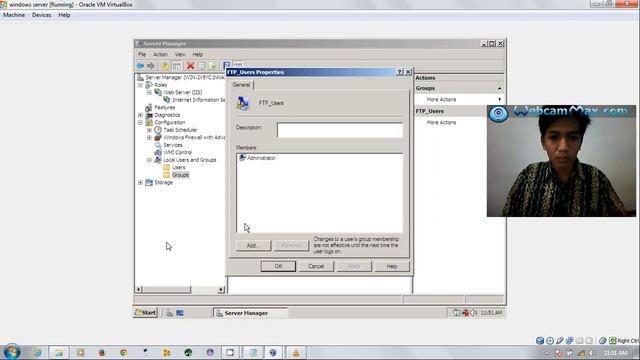Viewport: 640px width, 360px height.
Task: Open the Internet Information Services tree node
Action: coord(198,100)
